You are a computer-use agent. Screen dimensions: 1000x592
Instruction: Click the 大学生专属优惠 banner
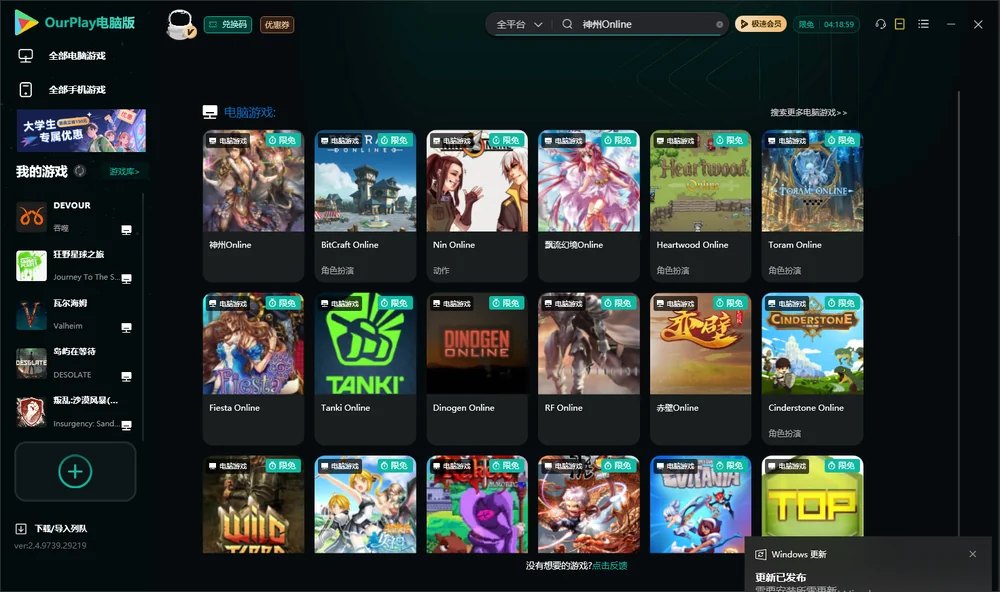click(81, 130)
